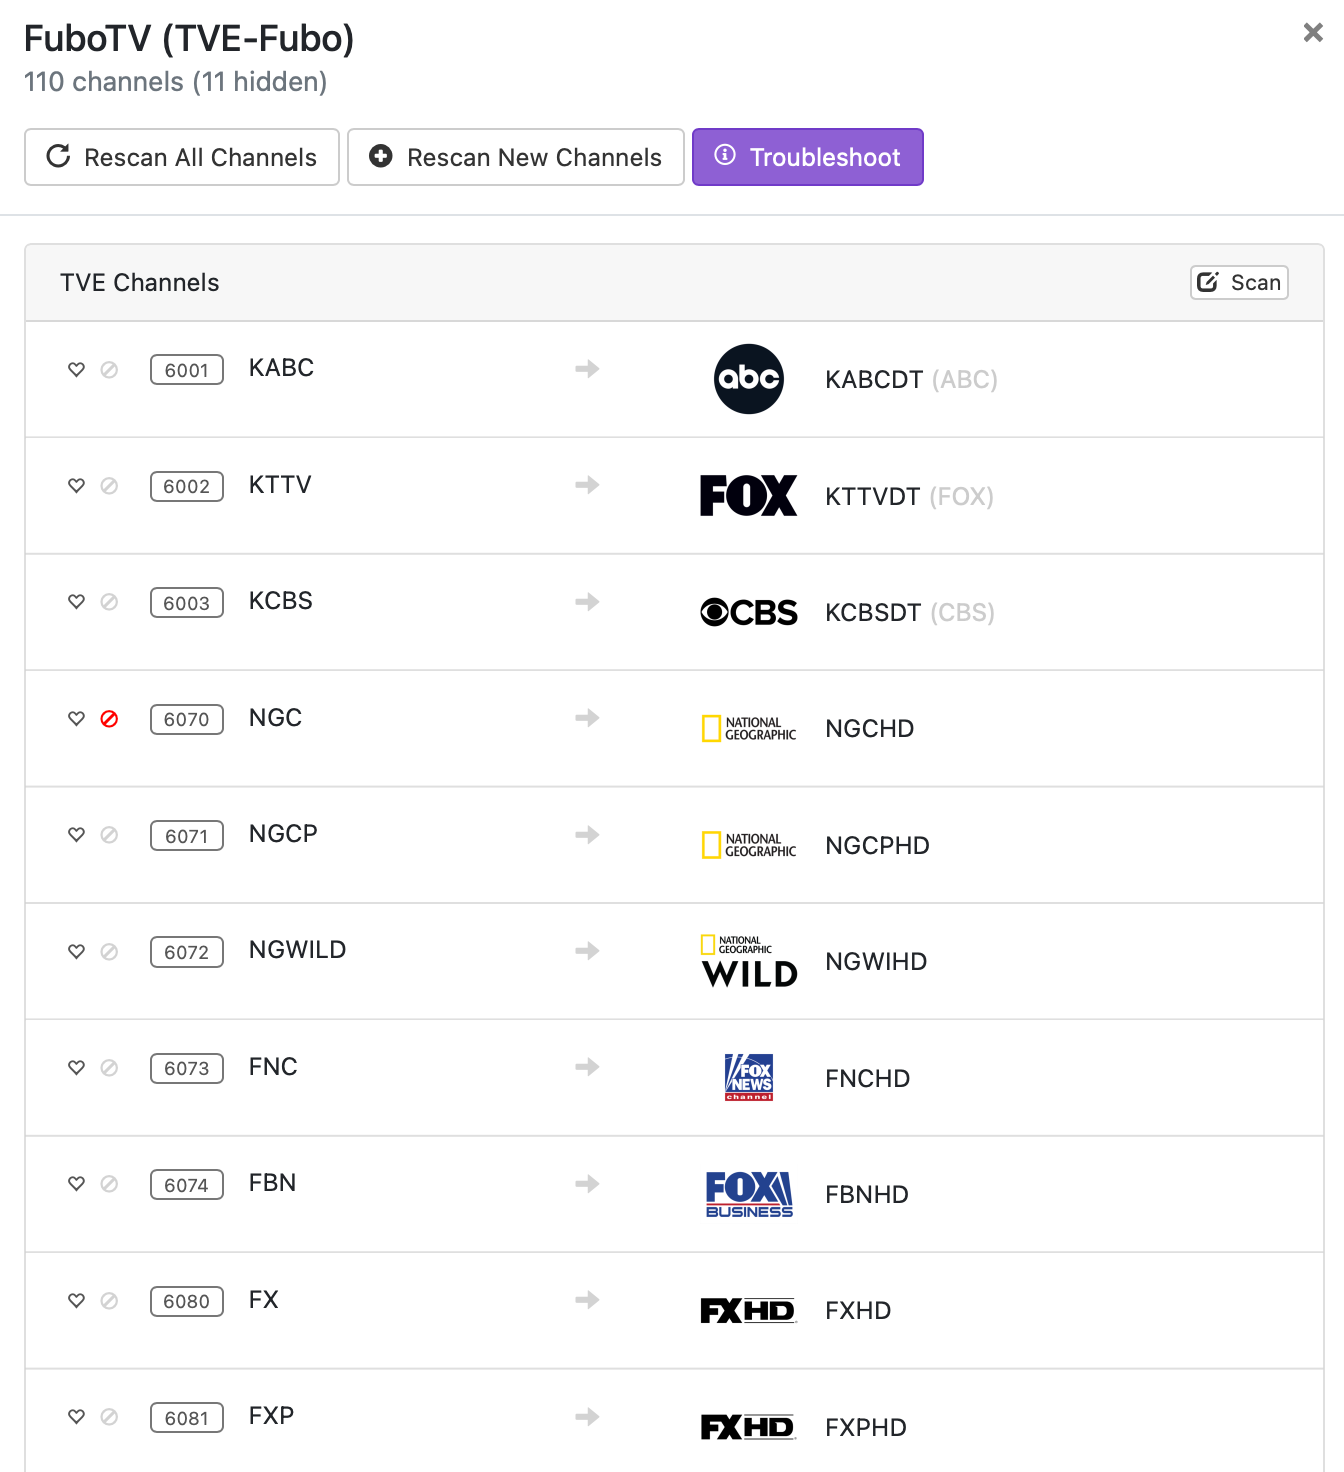Favorite the NGWILD channel
1344x1472 pixels.
(76, 951)
